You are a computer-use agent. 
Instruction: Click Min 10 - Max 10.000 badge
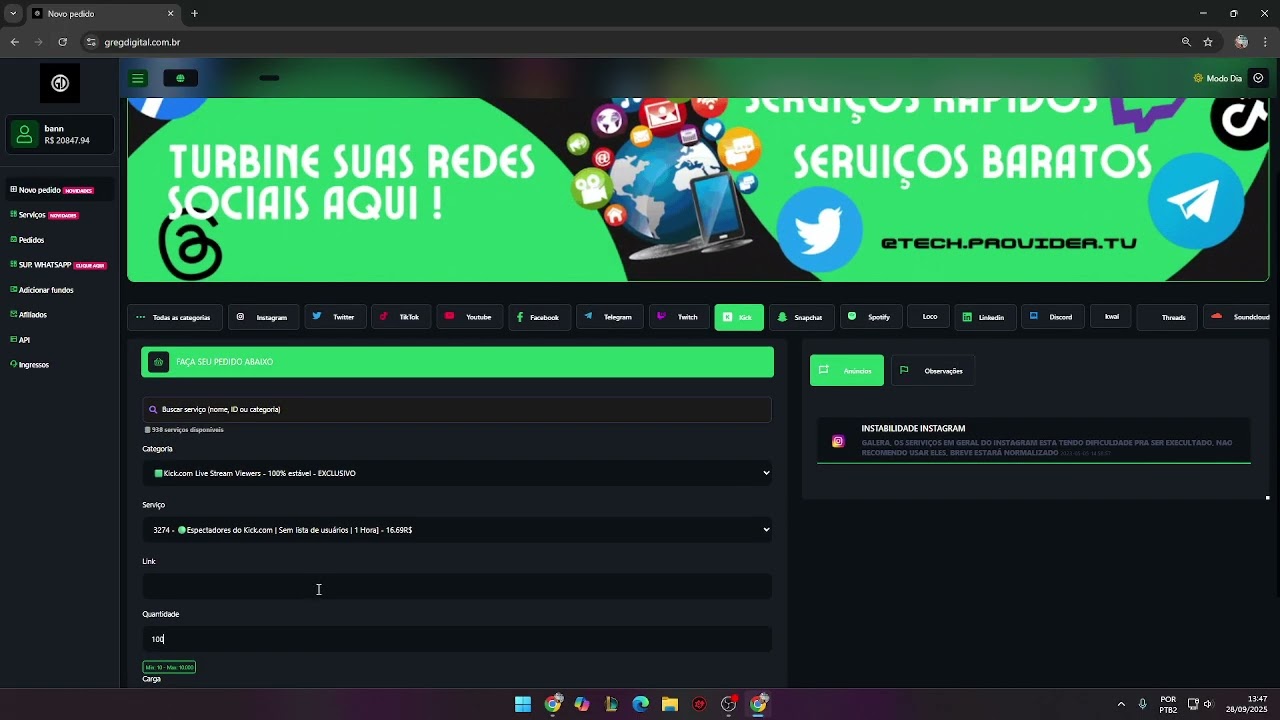pos(169,667)
